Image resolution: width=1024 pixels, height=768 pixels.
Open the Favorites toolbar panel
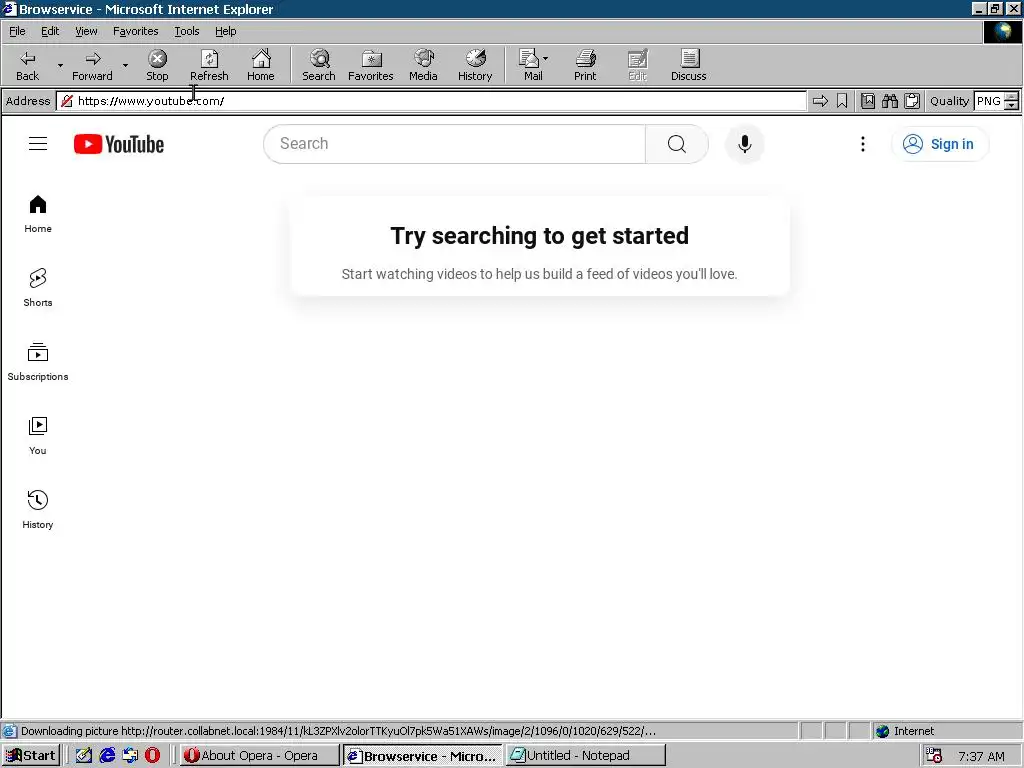pos(371,66)
